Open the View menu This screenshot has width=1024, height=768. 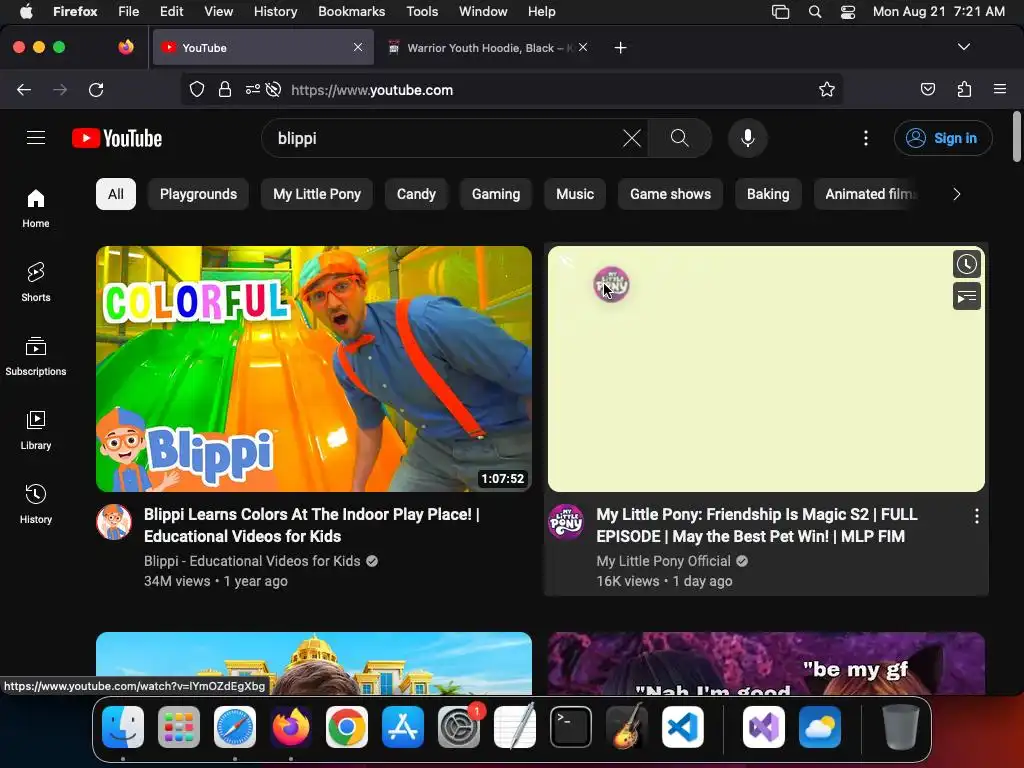218,11
